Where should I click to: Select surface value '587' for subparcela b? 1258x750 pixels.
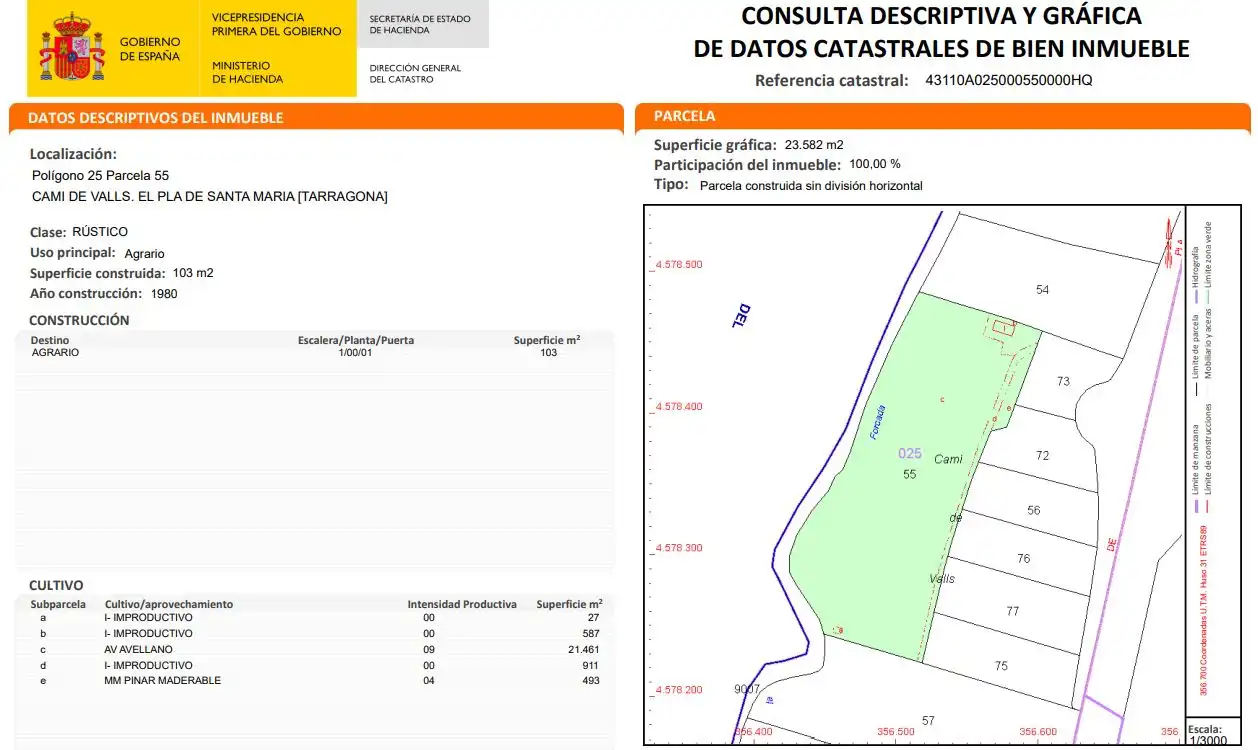591,633
